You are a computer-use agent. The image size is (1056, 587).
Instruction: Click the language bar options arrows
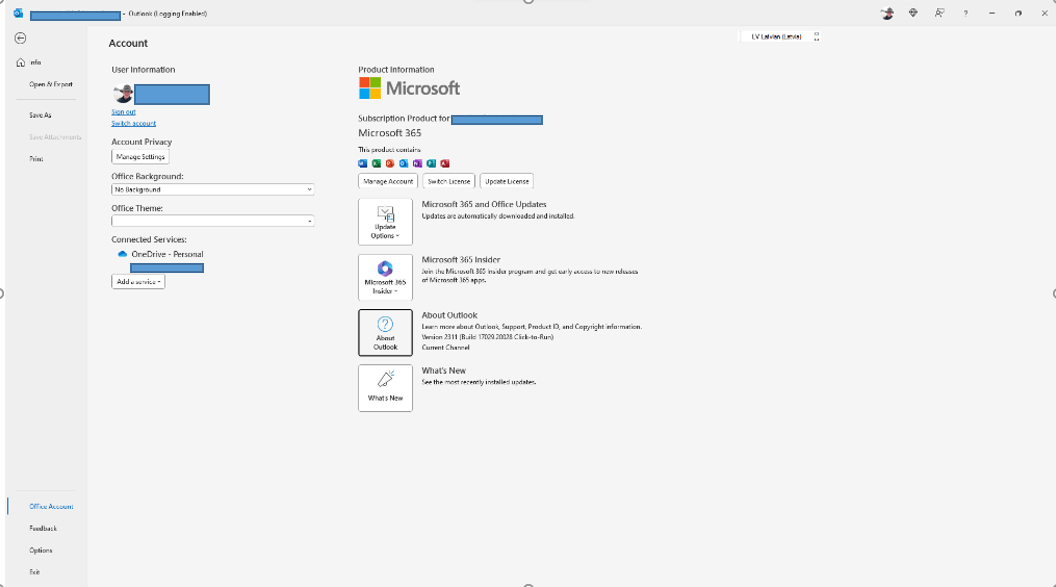tap(817, 36)
